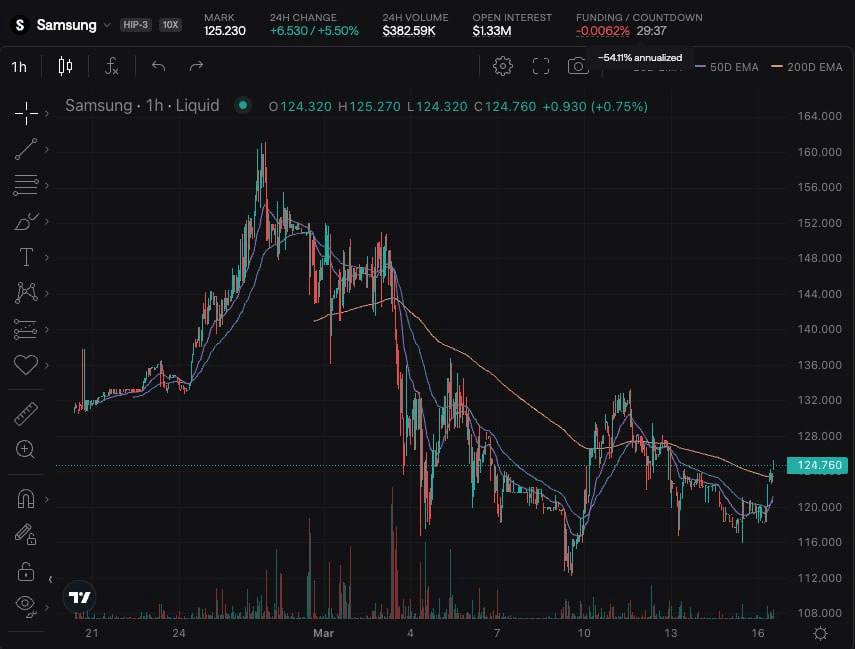Choose the candlestick chart style button
Screen dimensions: 855x649
pos(66,66)
